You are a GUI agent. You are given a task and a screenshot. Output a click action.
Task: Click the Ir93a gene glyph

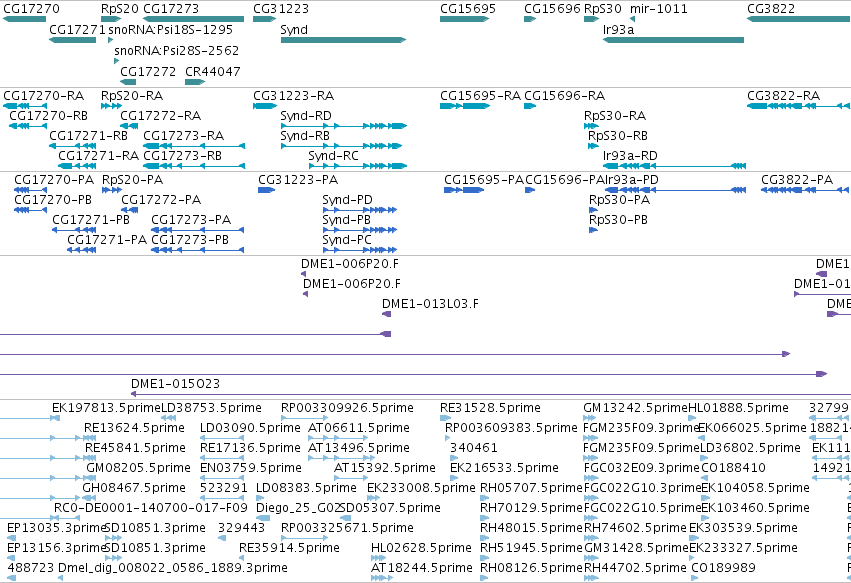(673, 40)
